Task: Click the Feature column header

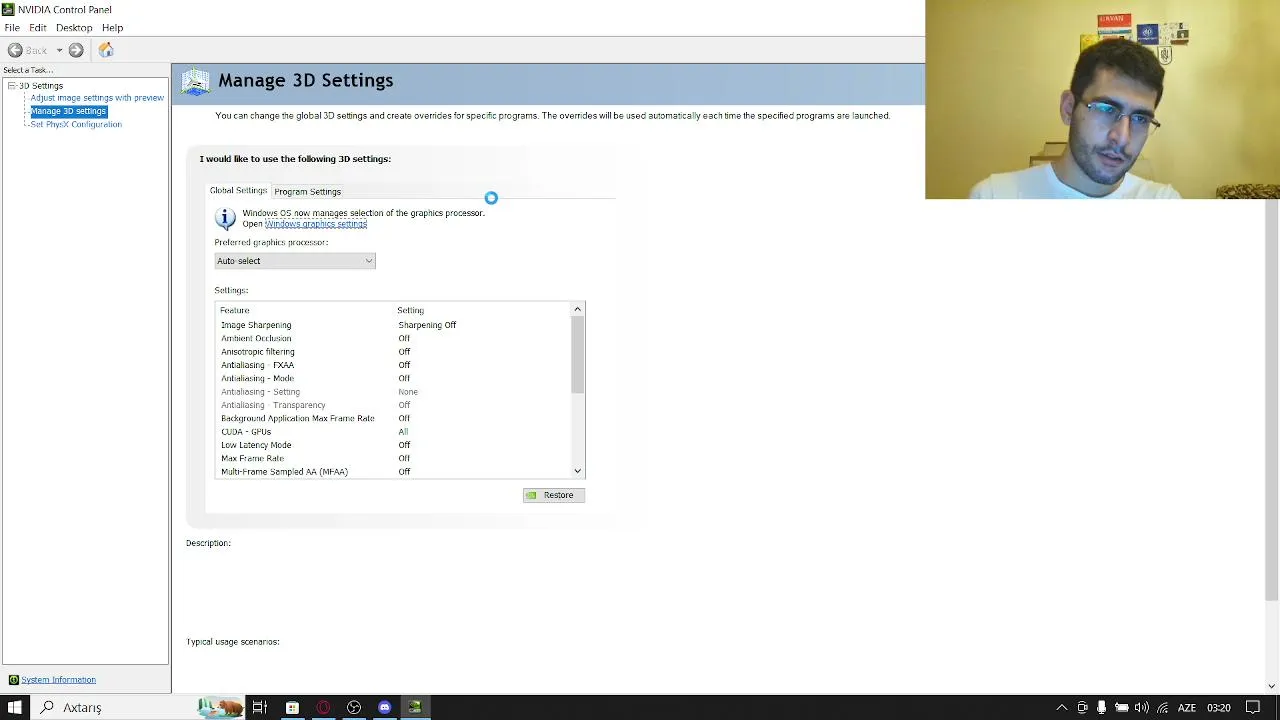Action: pyautogui.click(x=235, y=310)
